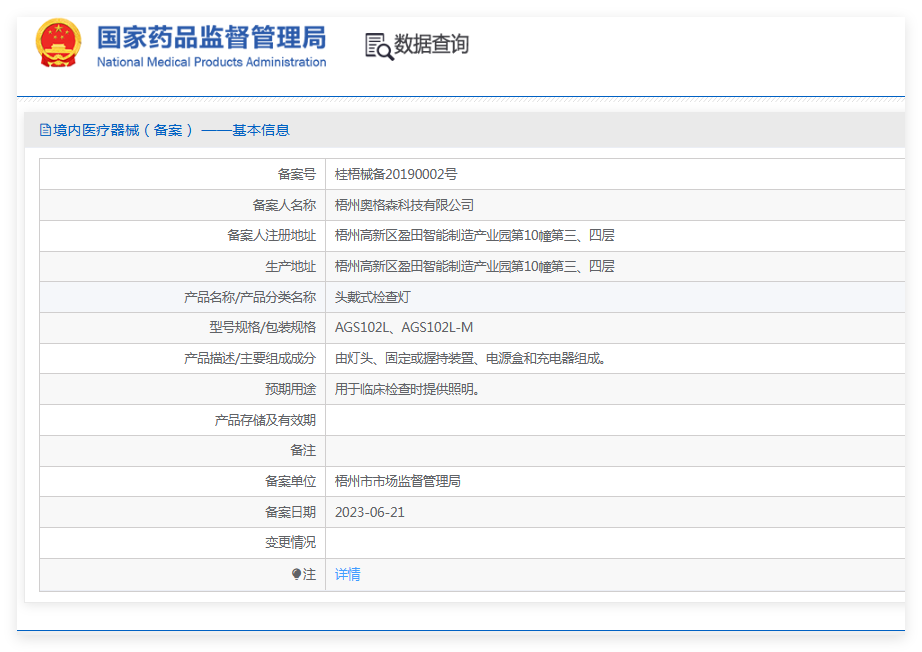Select filing number 桂梧械备20190002号
This screenshot has height=652, width=922.
[396, 174]
